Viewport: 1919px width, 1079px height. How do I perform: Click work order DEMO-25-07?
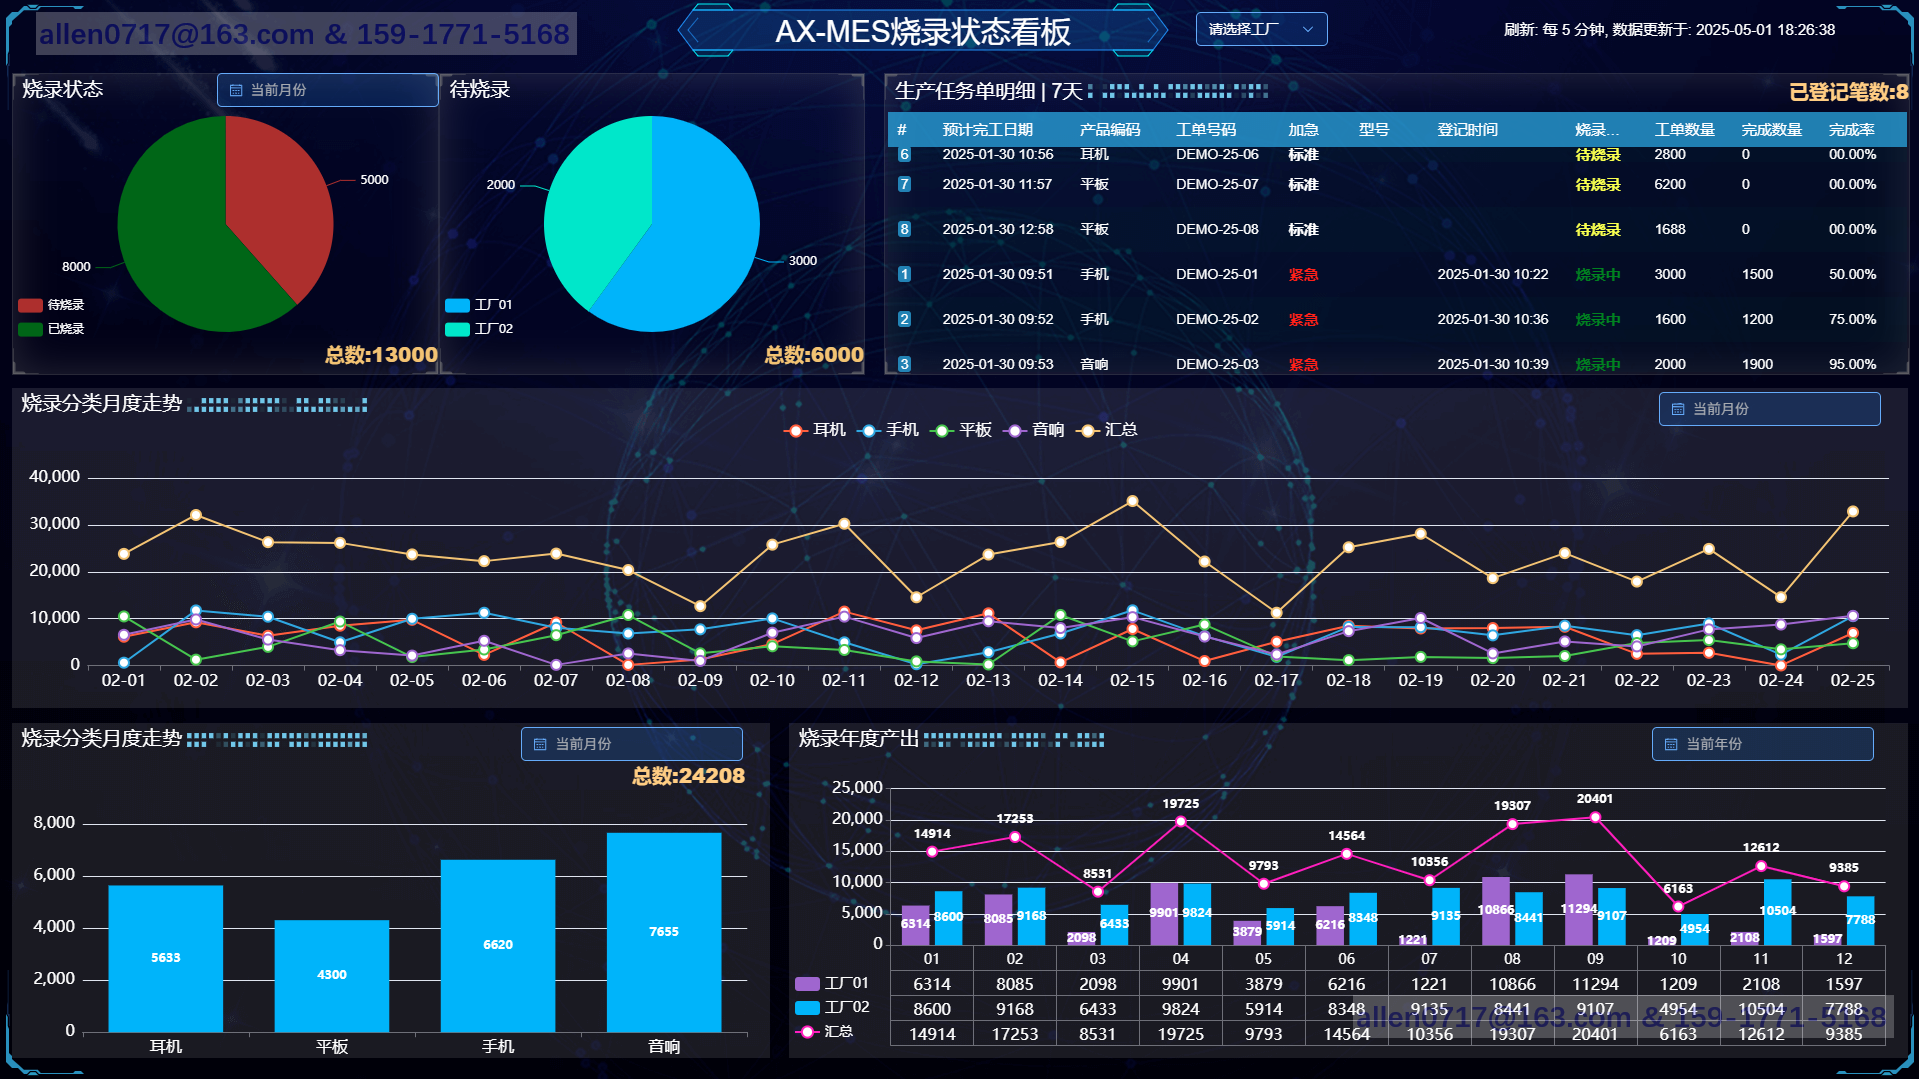pos(1217,184)
